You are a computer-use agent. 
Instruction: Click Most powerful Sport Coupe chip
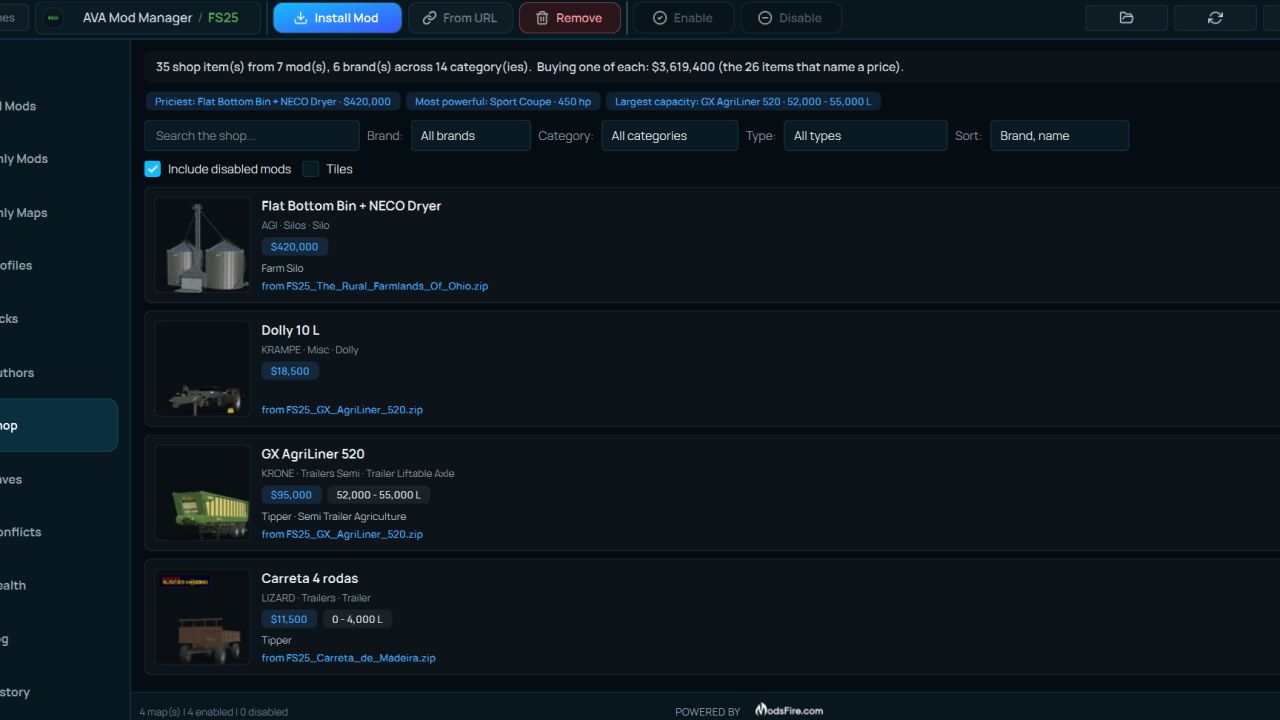pos(503,102)
